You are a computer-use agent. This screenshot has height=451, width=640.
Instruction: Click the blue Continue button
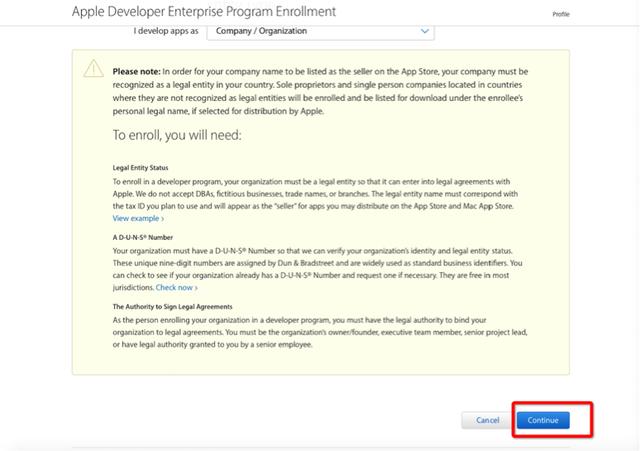[542, 420]
